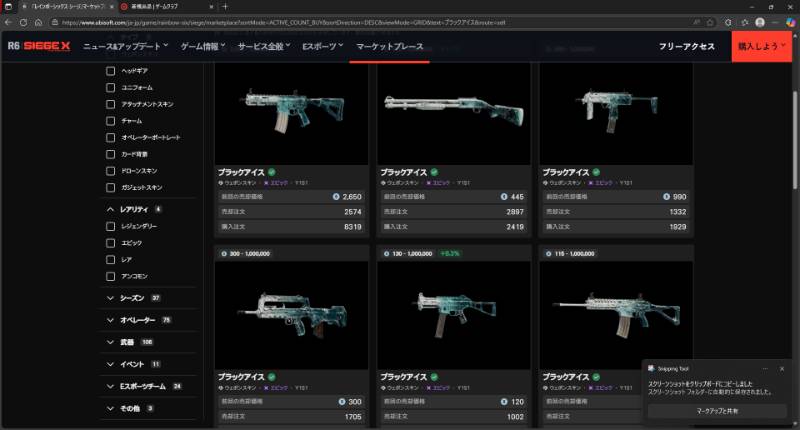The width and height of the screenshot is (800, 430).
Task: Click the page vertical scrollbar thumb
Action: pyautogui.click(x=795, y=140)
